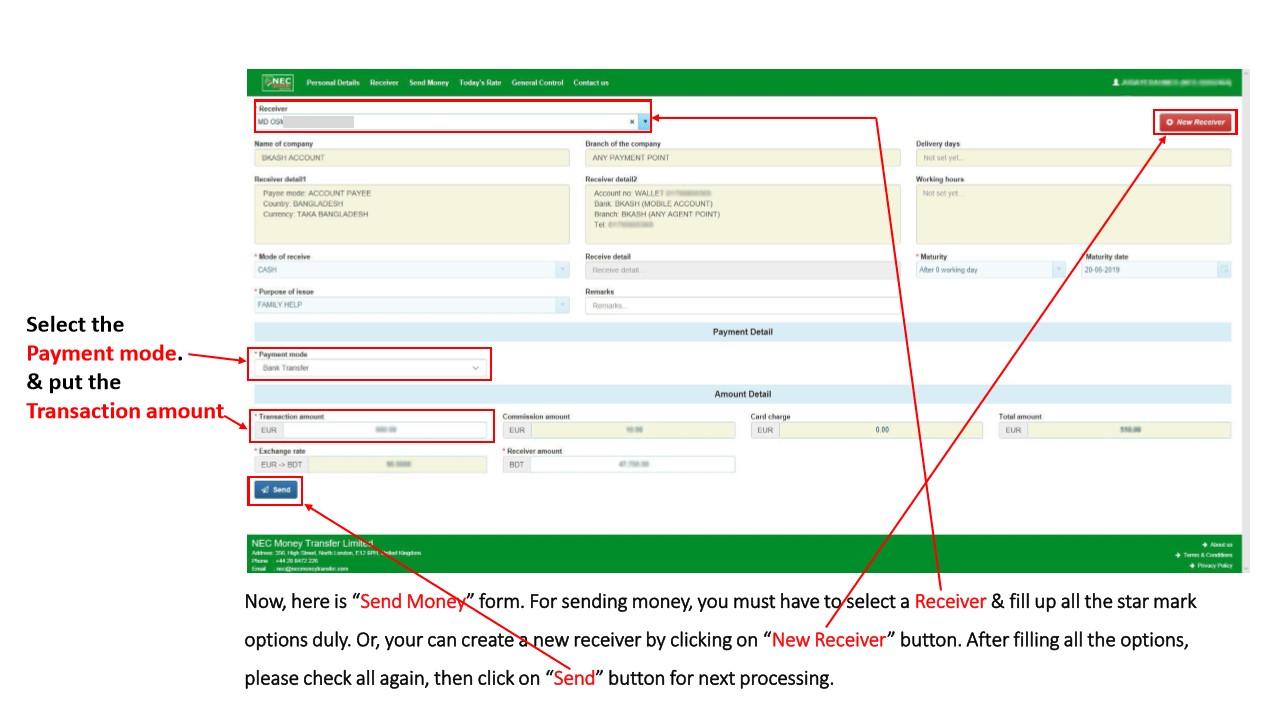The height and width of the screenshot is (718, 1277).
Task: Open the Maturity dropdown
Action: [x=1058, y=270]
